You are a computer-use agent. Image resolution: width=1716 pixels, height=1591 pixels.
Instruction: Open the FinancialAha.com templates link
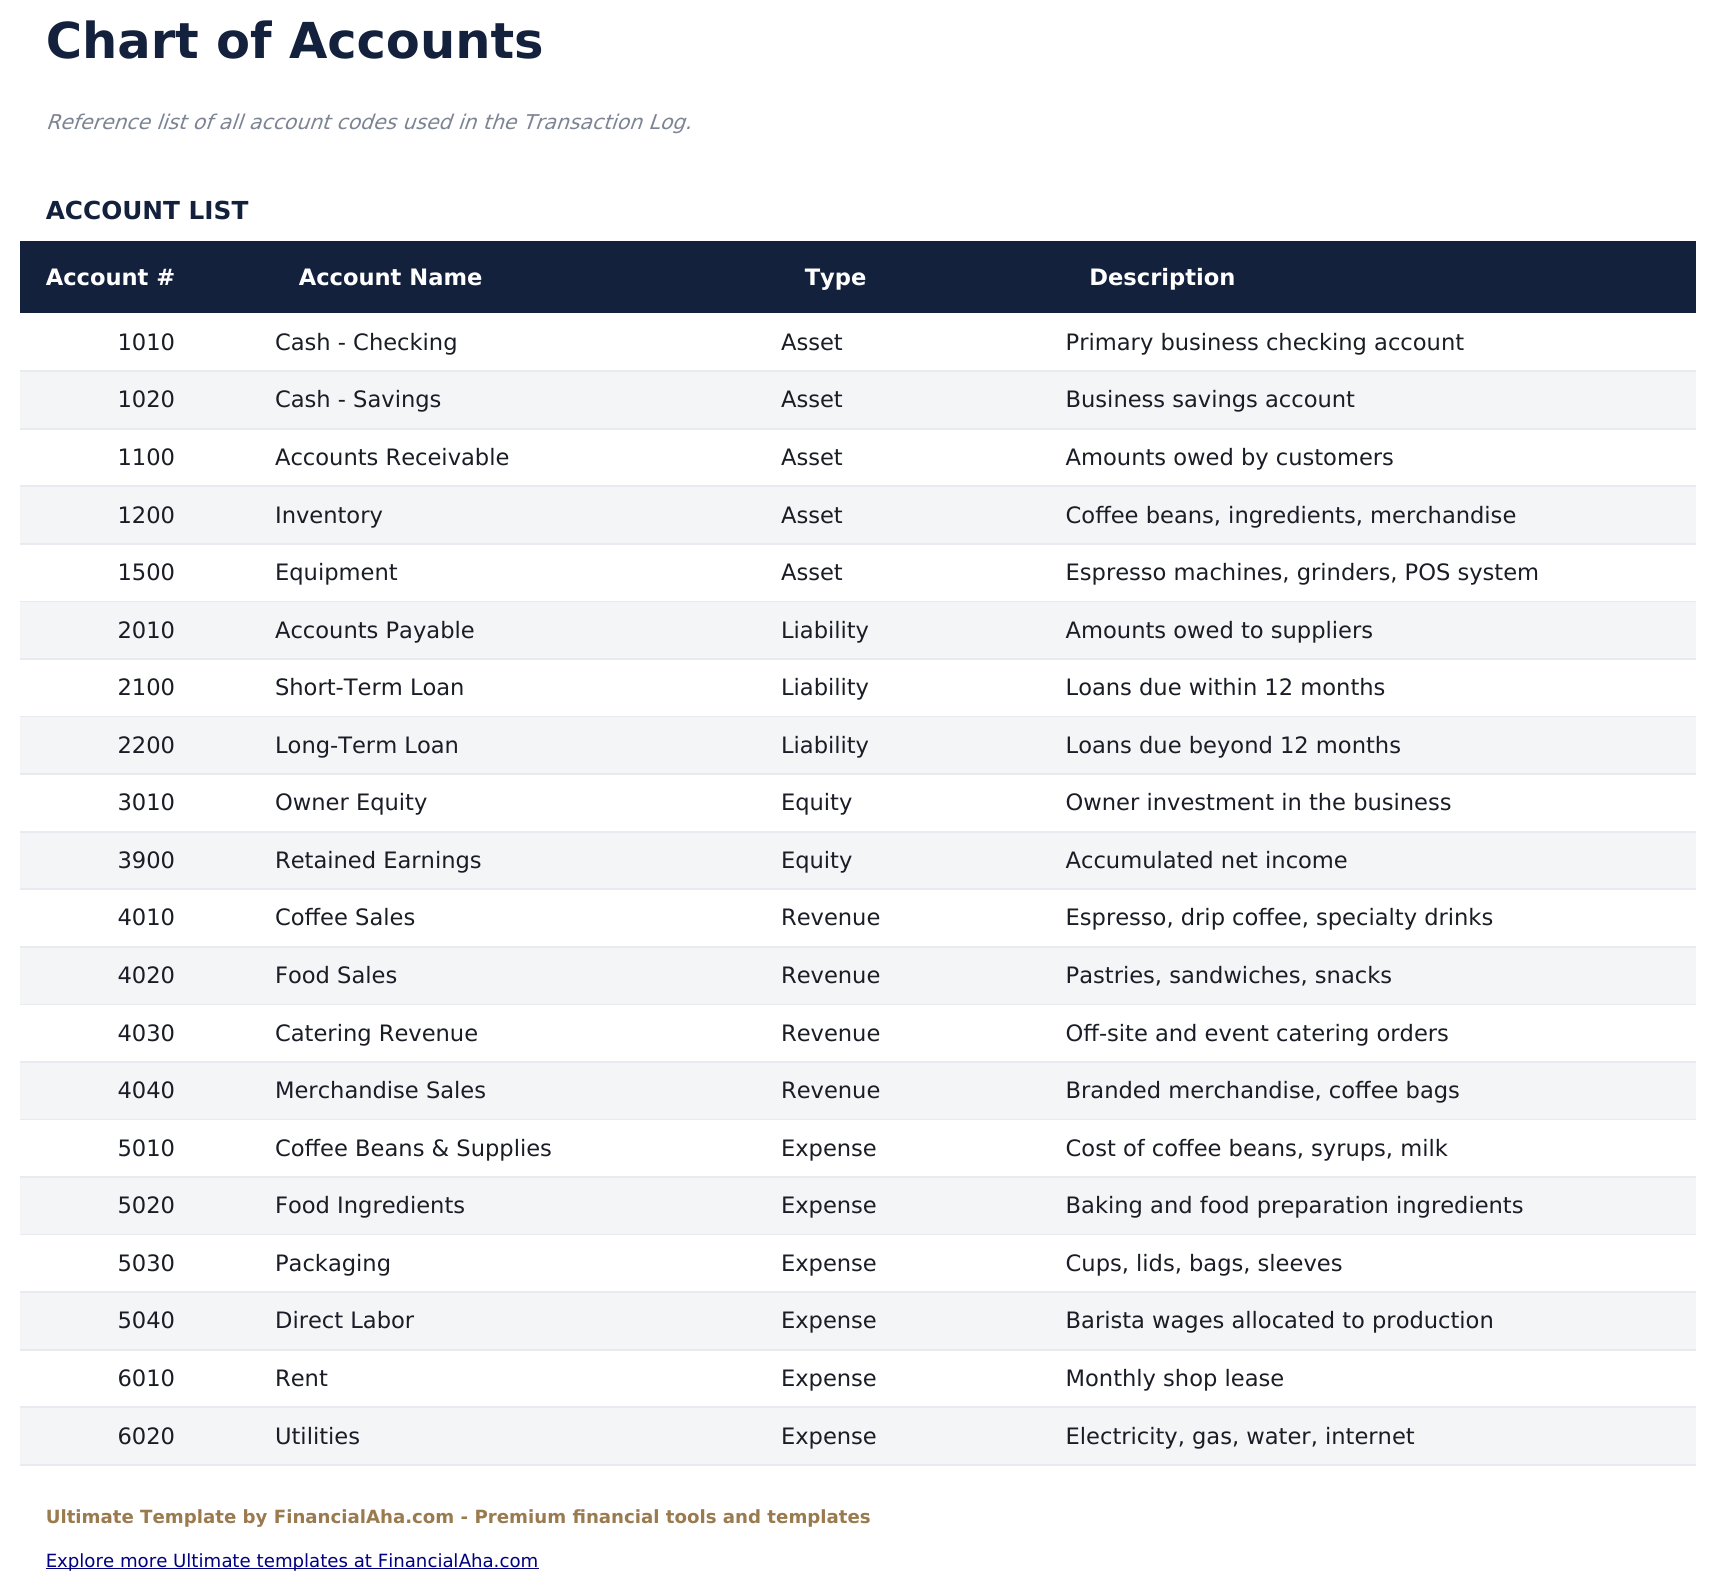291,1560
